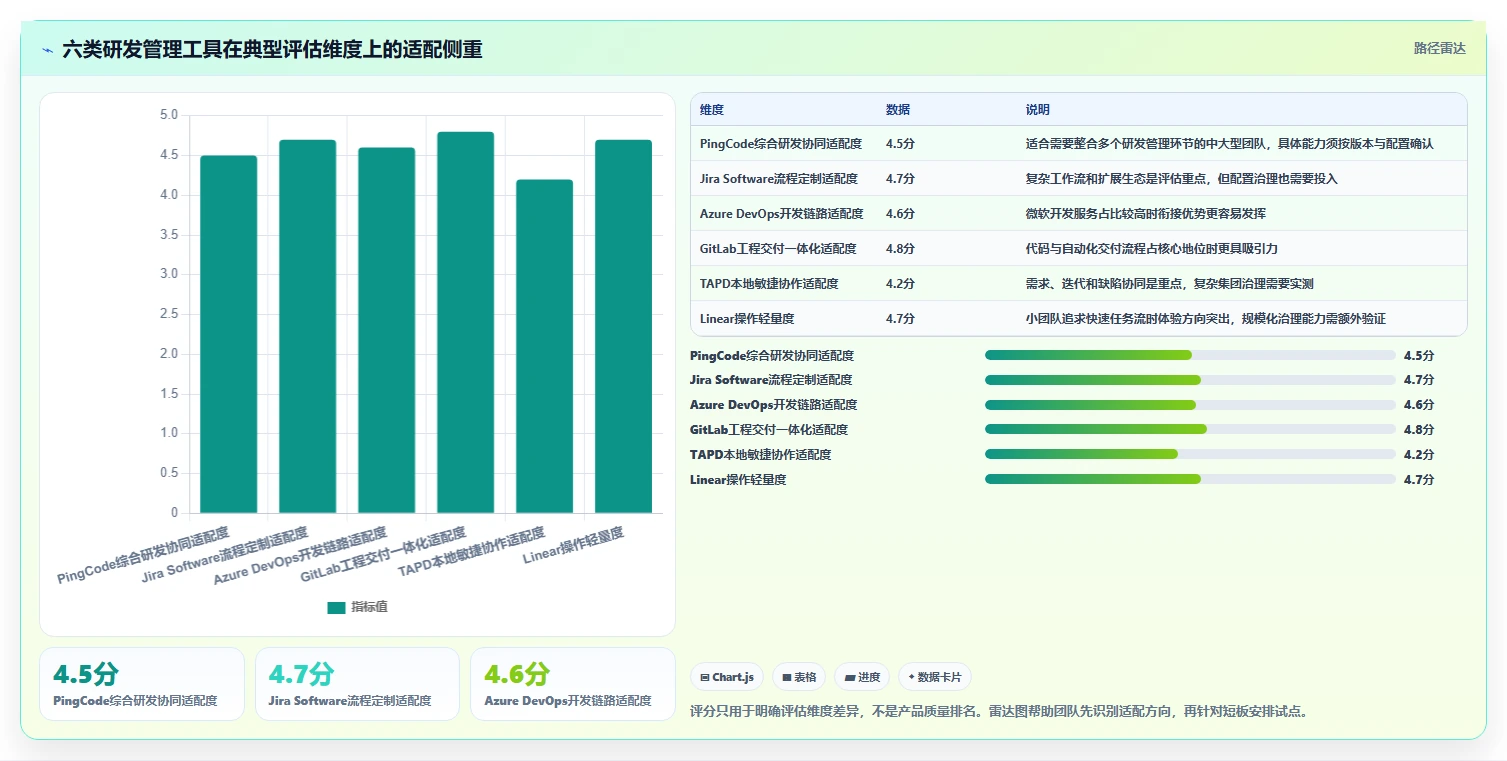Open the 4.6分 Azure DevOps data card
The width and height of the screenshot is (1507, 761).
click(573, 684)
